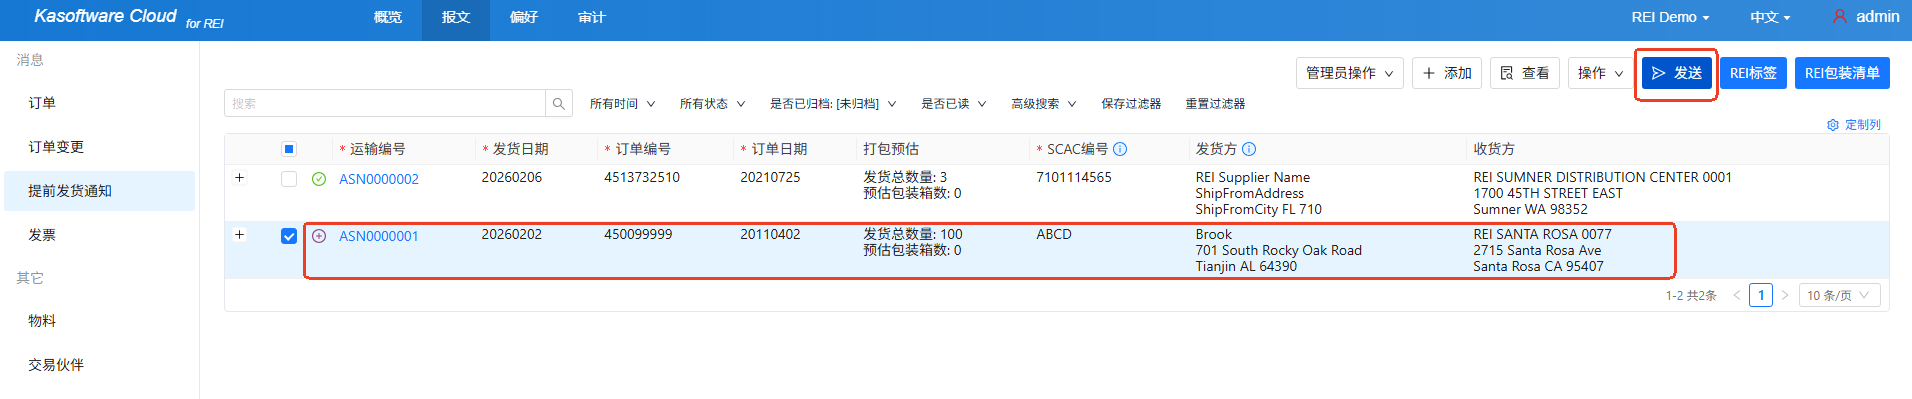Viewport: 1912px width, 399px height.
Task: Click the search magnifier icon
Action: [559, 103]
